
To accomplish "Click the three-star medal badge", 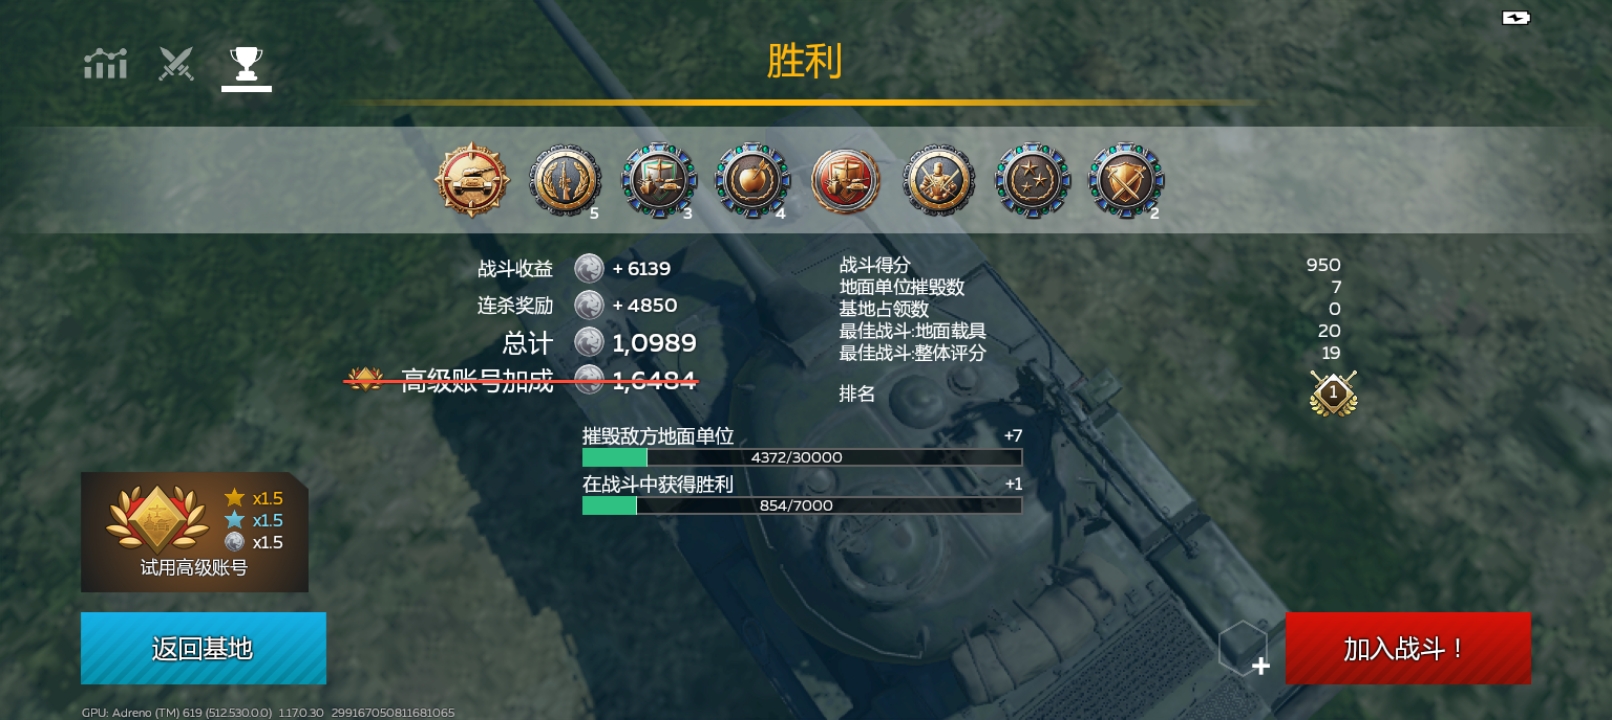I will (1033, 181).
